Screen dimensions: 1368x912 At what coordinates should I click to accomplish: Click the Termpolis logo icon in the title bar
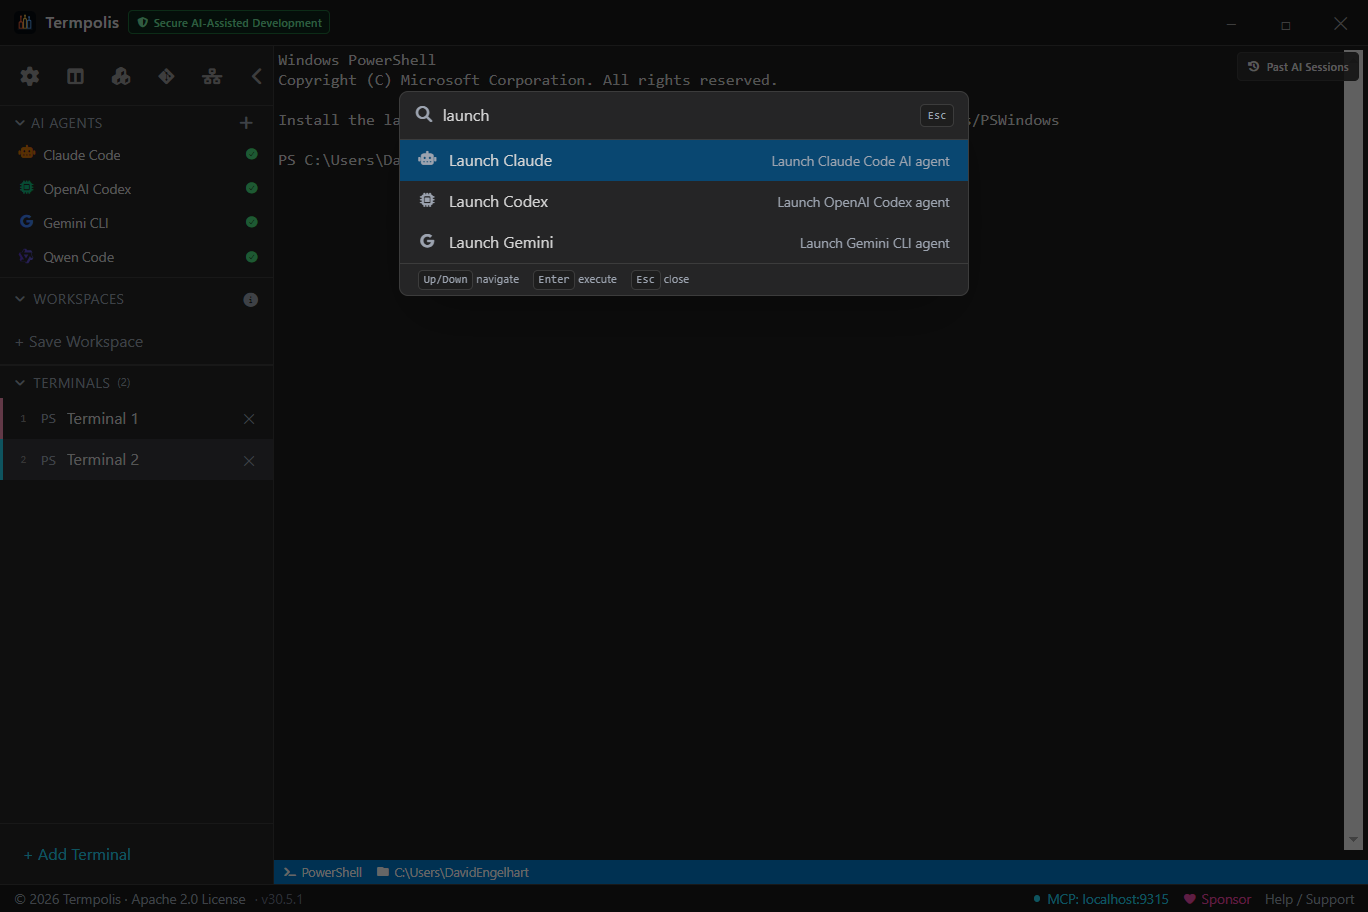pos(26,22)
